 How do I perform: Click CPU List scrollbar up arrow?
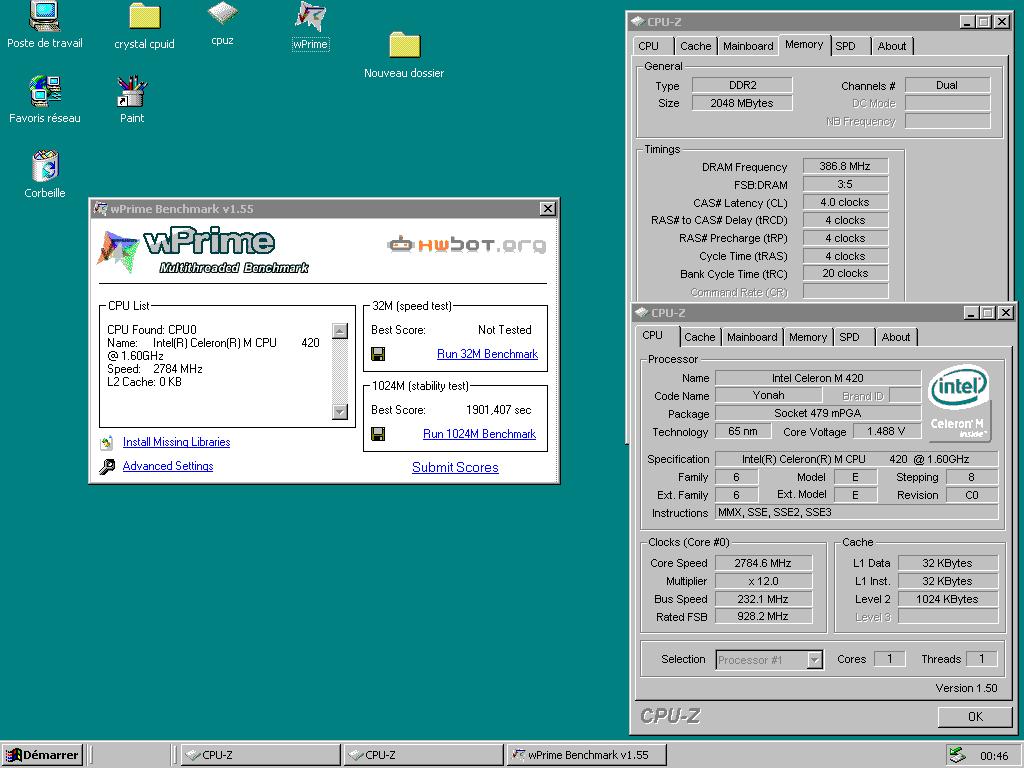point(340,330)
